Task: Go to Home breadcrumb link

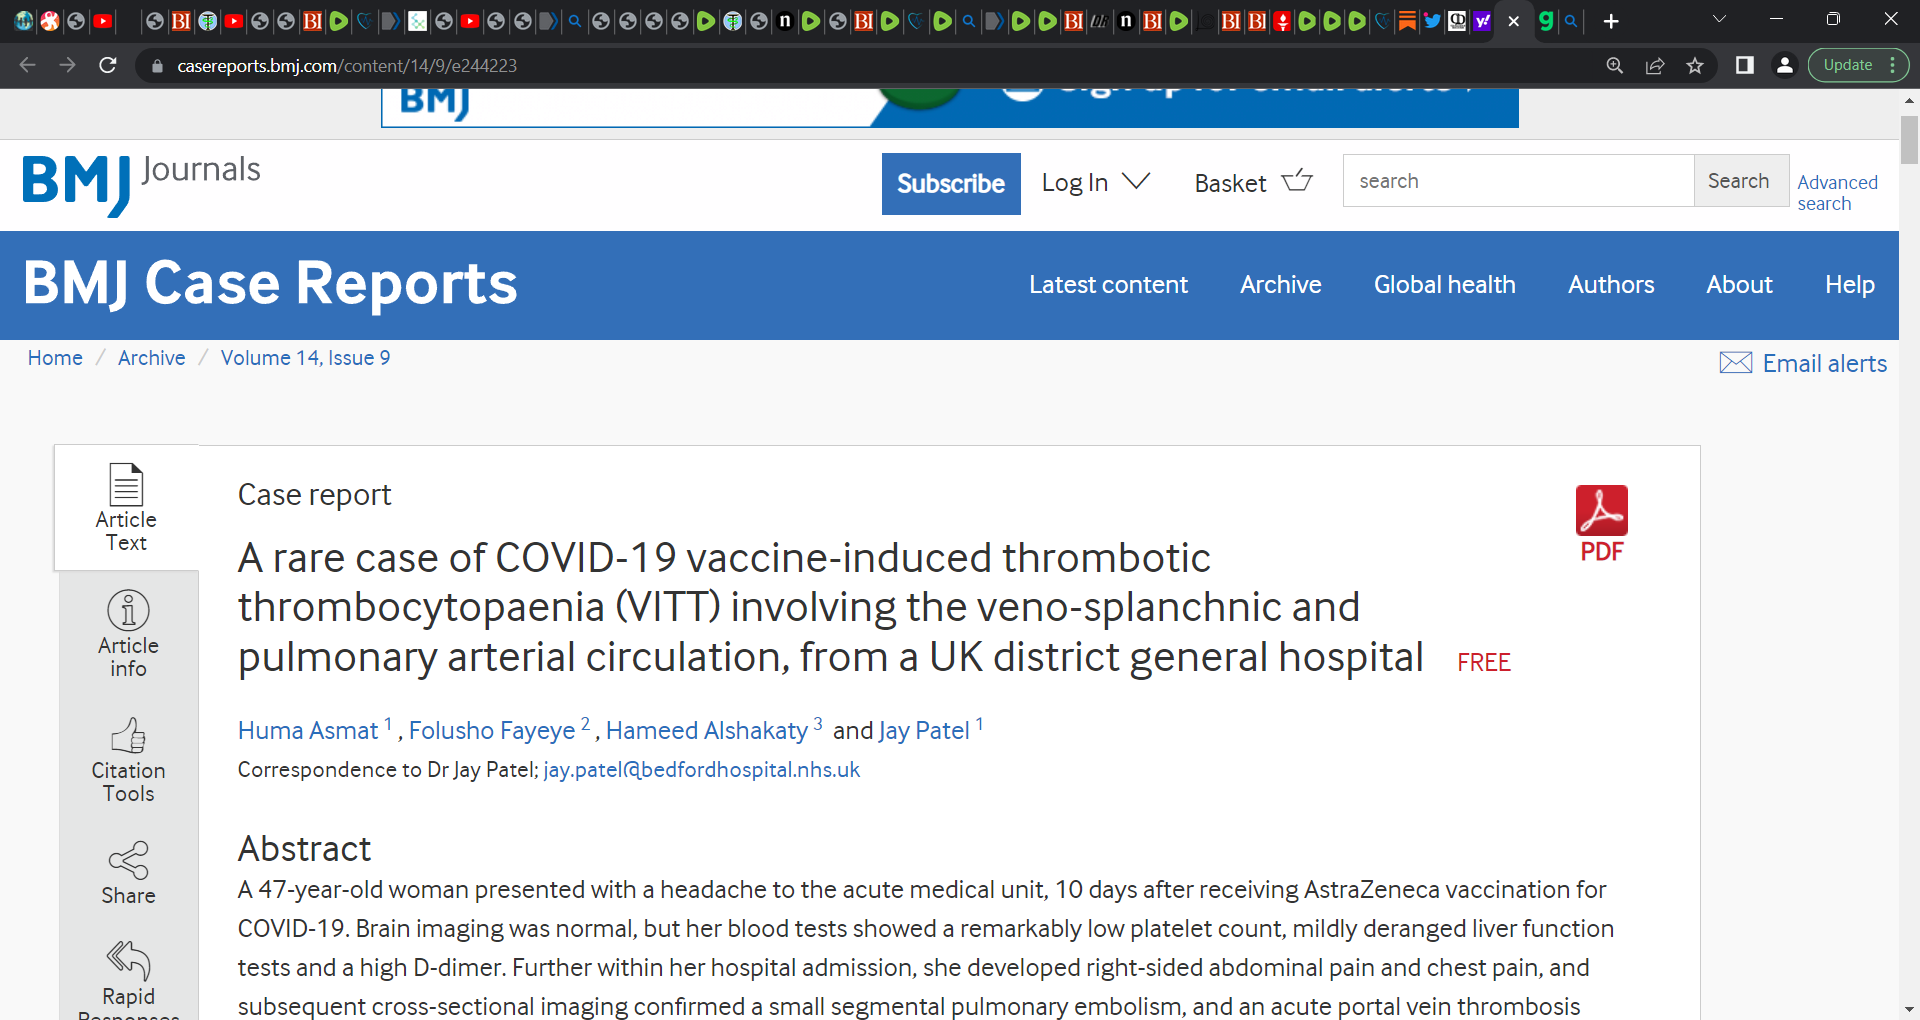Action: (x=55, y=358)
